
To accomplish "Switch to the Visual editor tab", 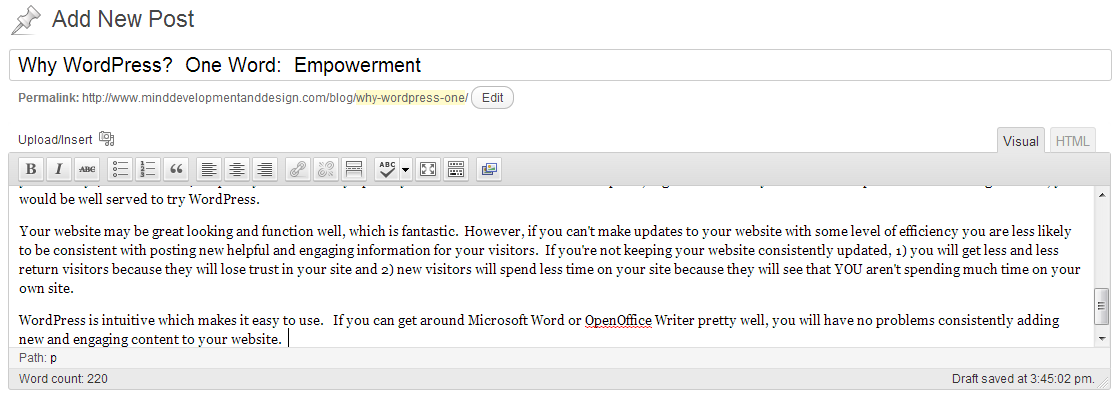I will point(1021,142).
